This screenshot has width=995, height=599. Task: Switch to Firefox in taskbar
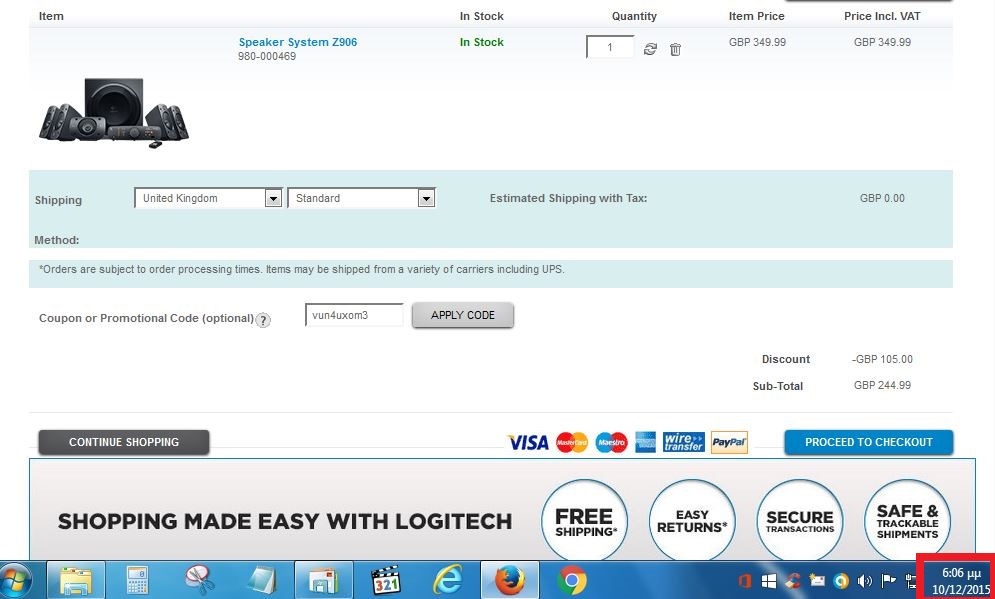[510, 581]
